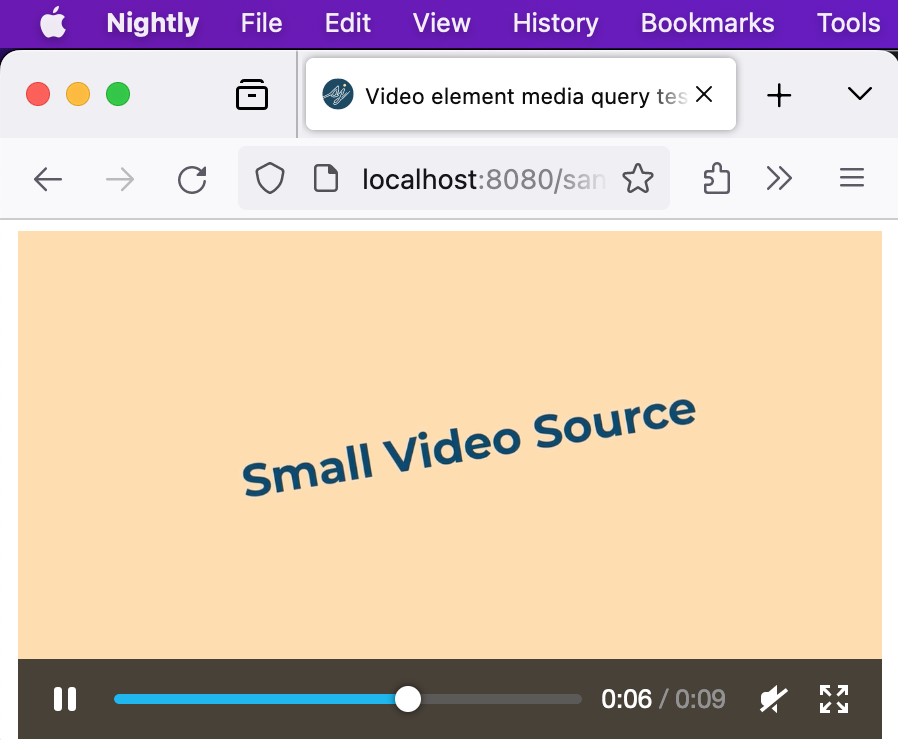The width and height of the screenshot is (898, 740).
Task: Open the History menu
Action: [x=555, y=23]
